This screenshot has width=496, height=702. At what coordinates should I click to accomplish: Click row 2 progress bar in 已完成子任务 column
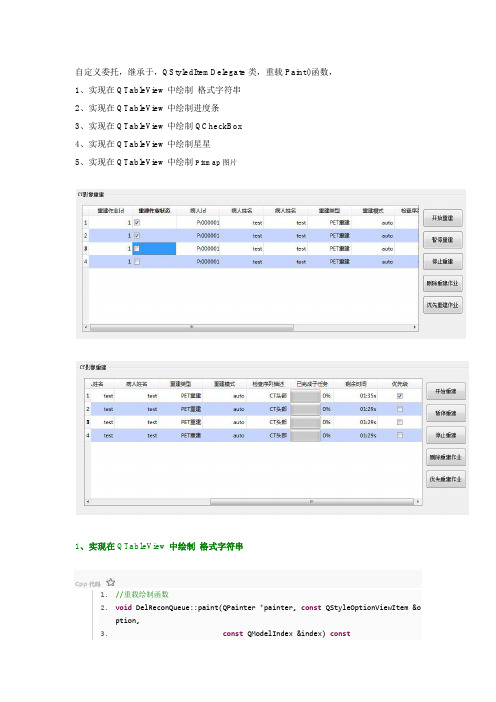[306, 409]
